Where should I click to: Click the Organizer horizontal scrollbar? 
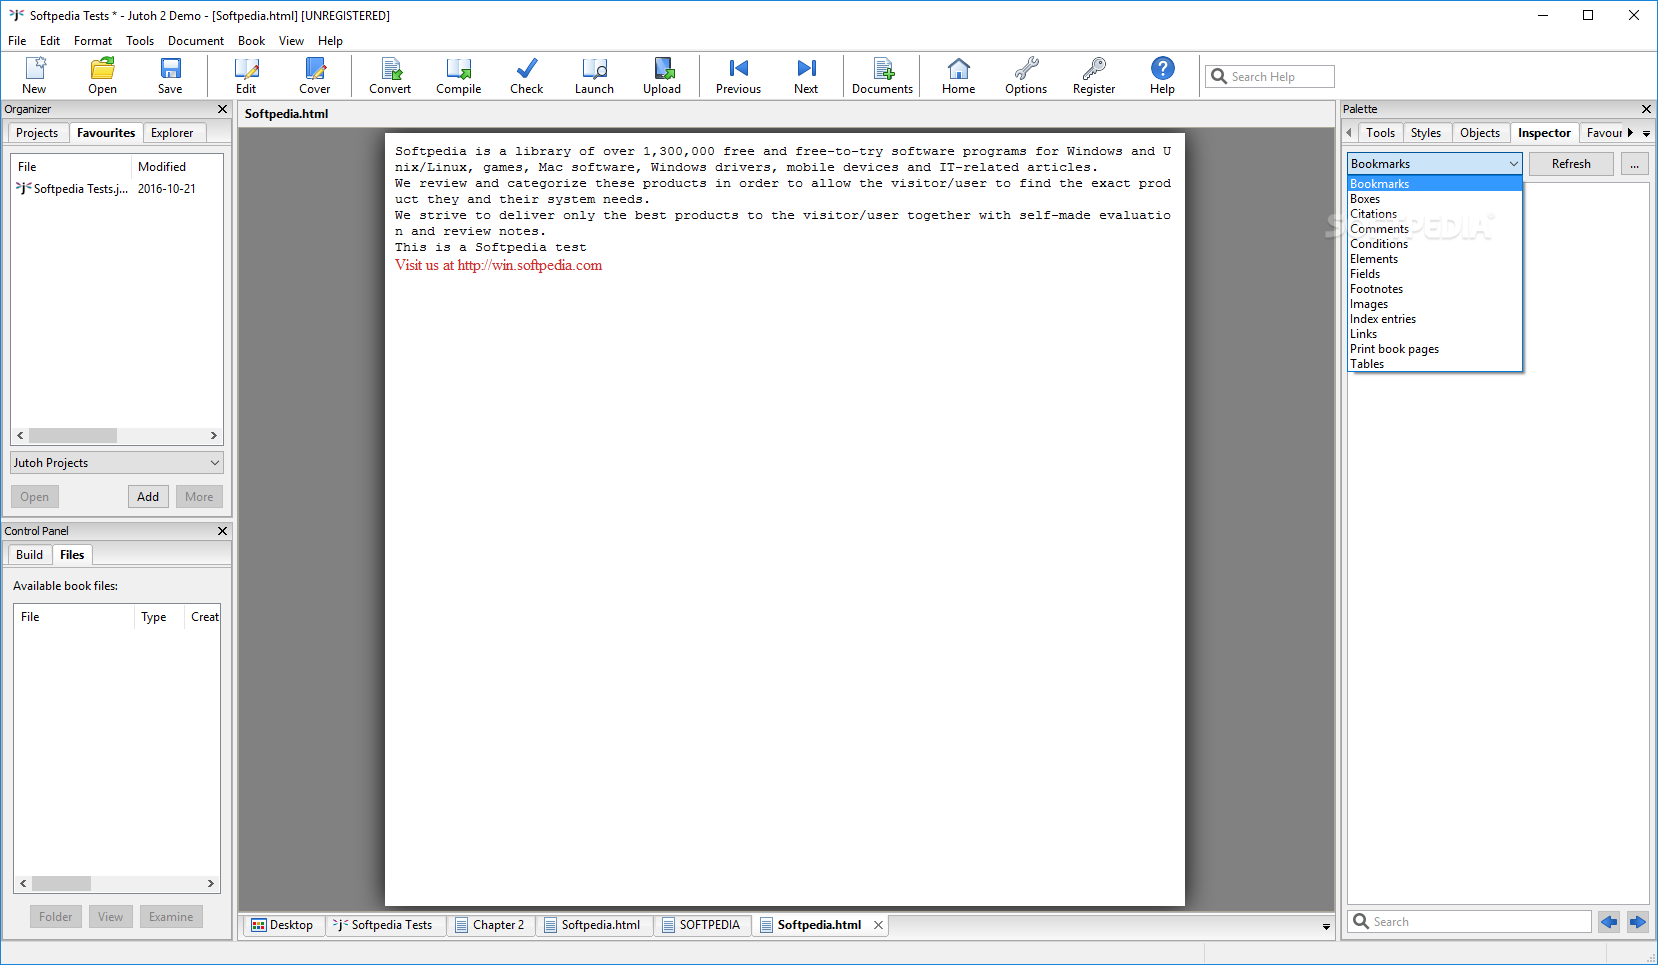117,436
